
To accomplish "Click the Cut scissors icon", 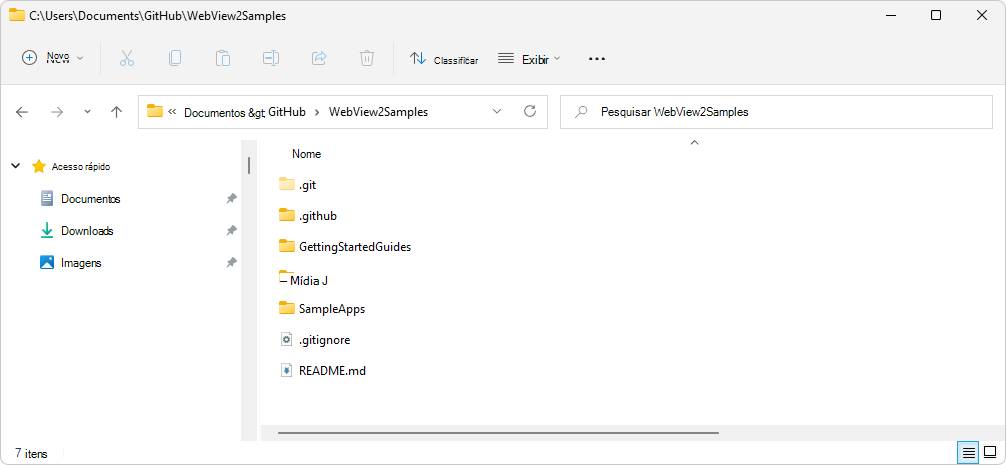I will 127,58.
